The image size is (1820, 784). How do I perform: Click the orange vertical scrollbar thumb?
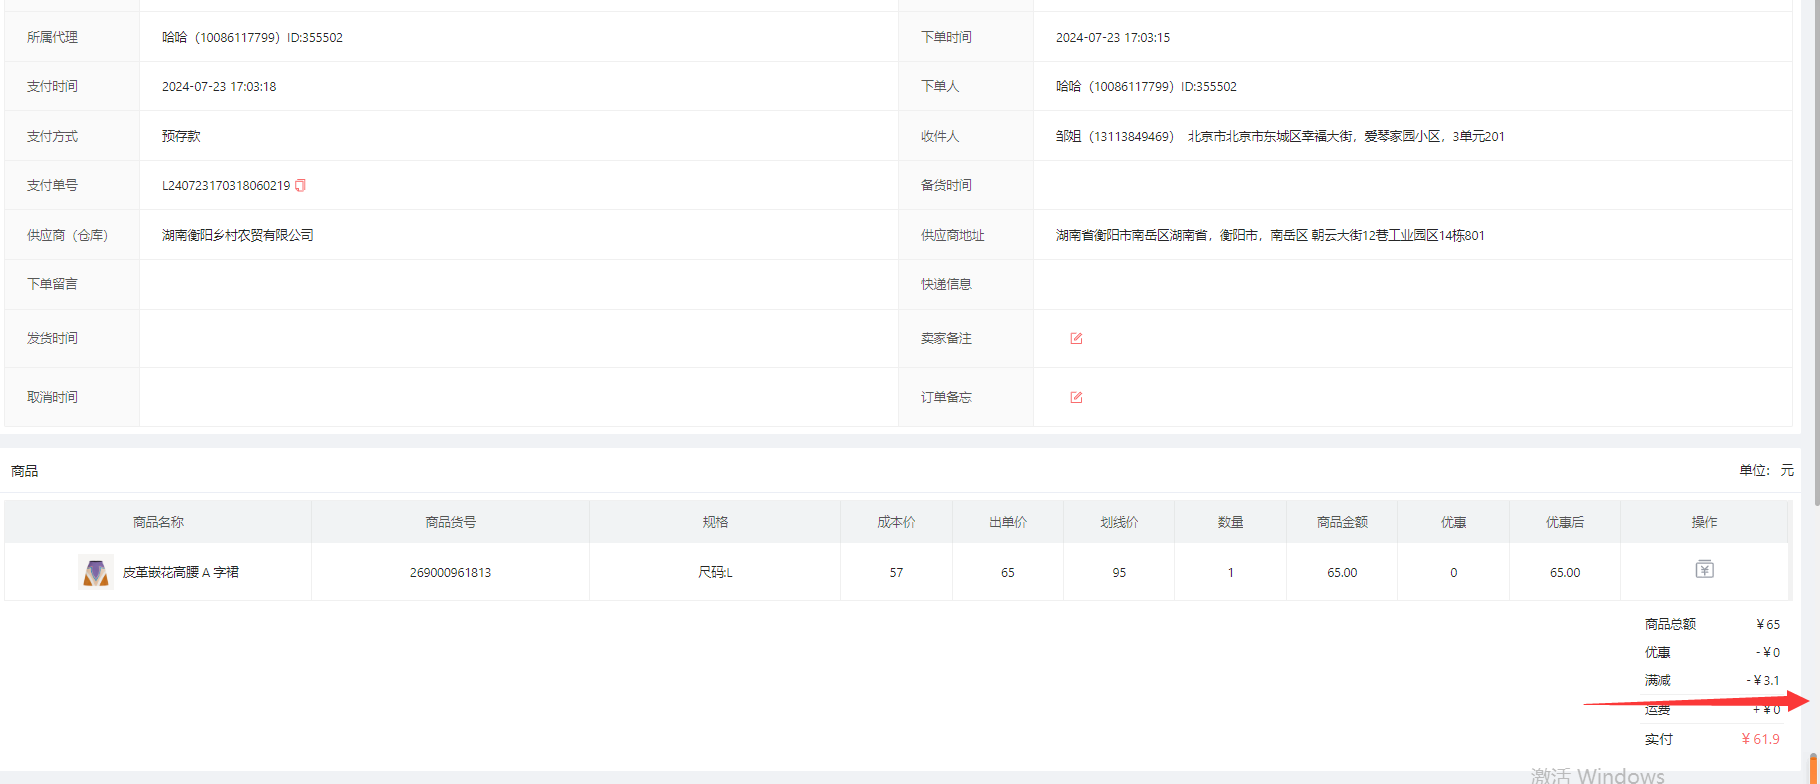(1813, 766)
